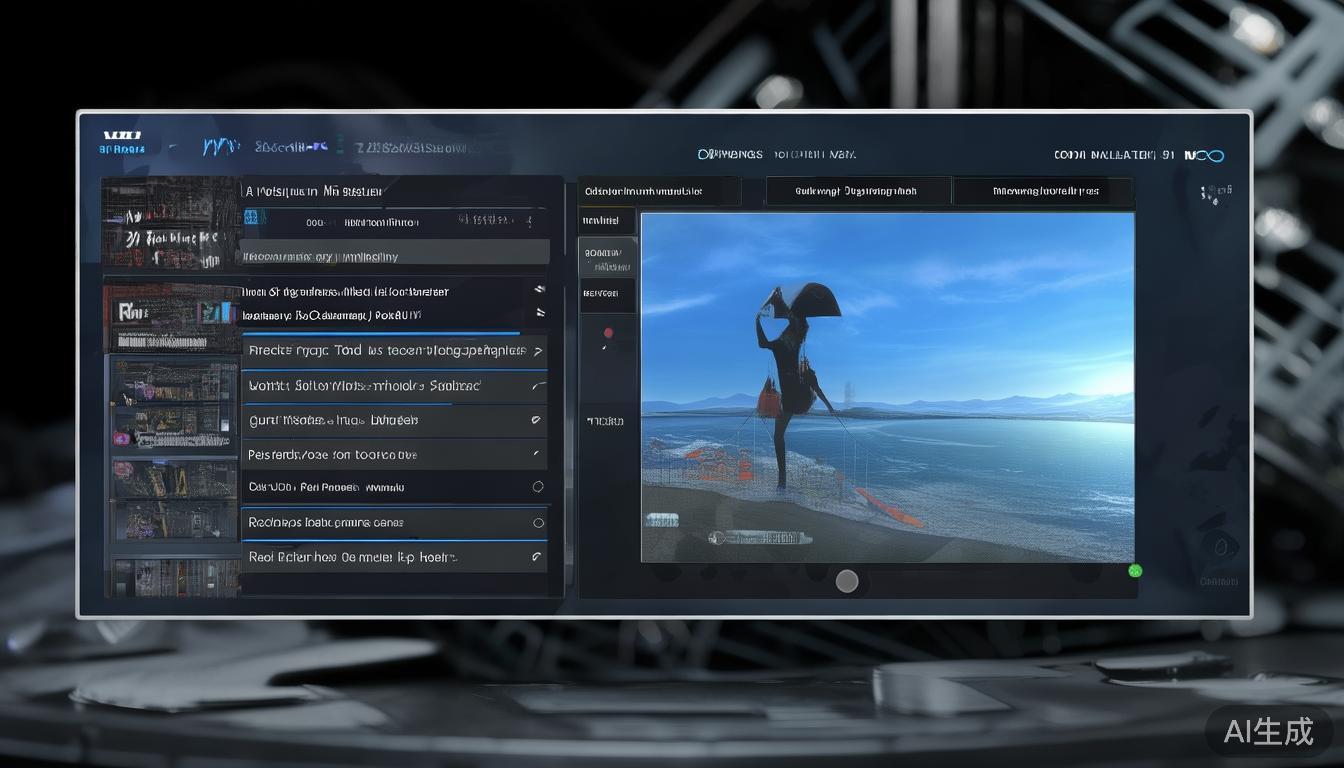Screen dimensions: 1344x768
Task: Click the upper collapse arrow right of the two-line text
Action: (x=539, y=290)
